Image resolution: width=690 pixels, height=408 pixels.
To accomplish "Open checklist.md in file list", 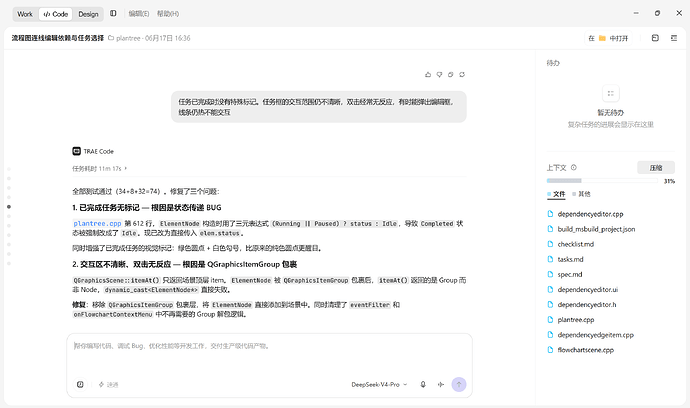I will click(576, 244).
